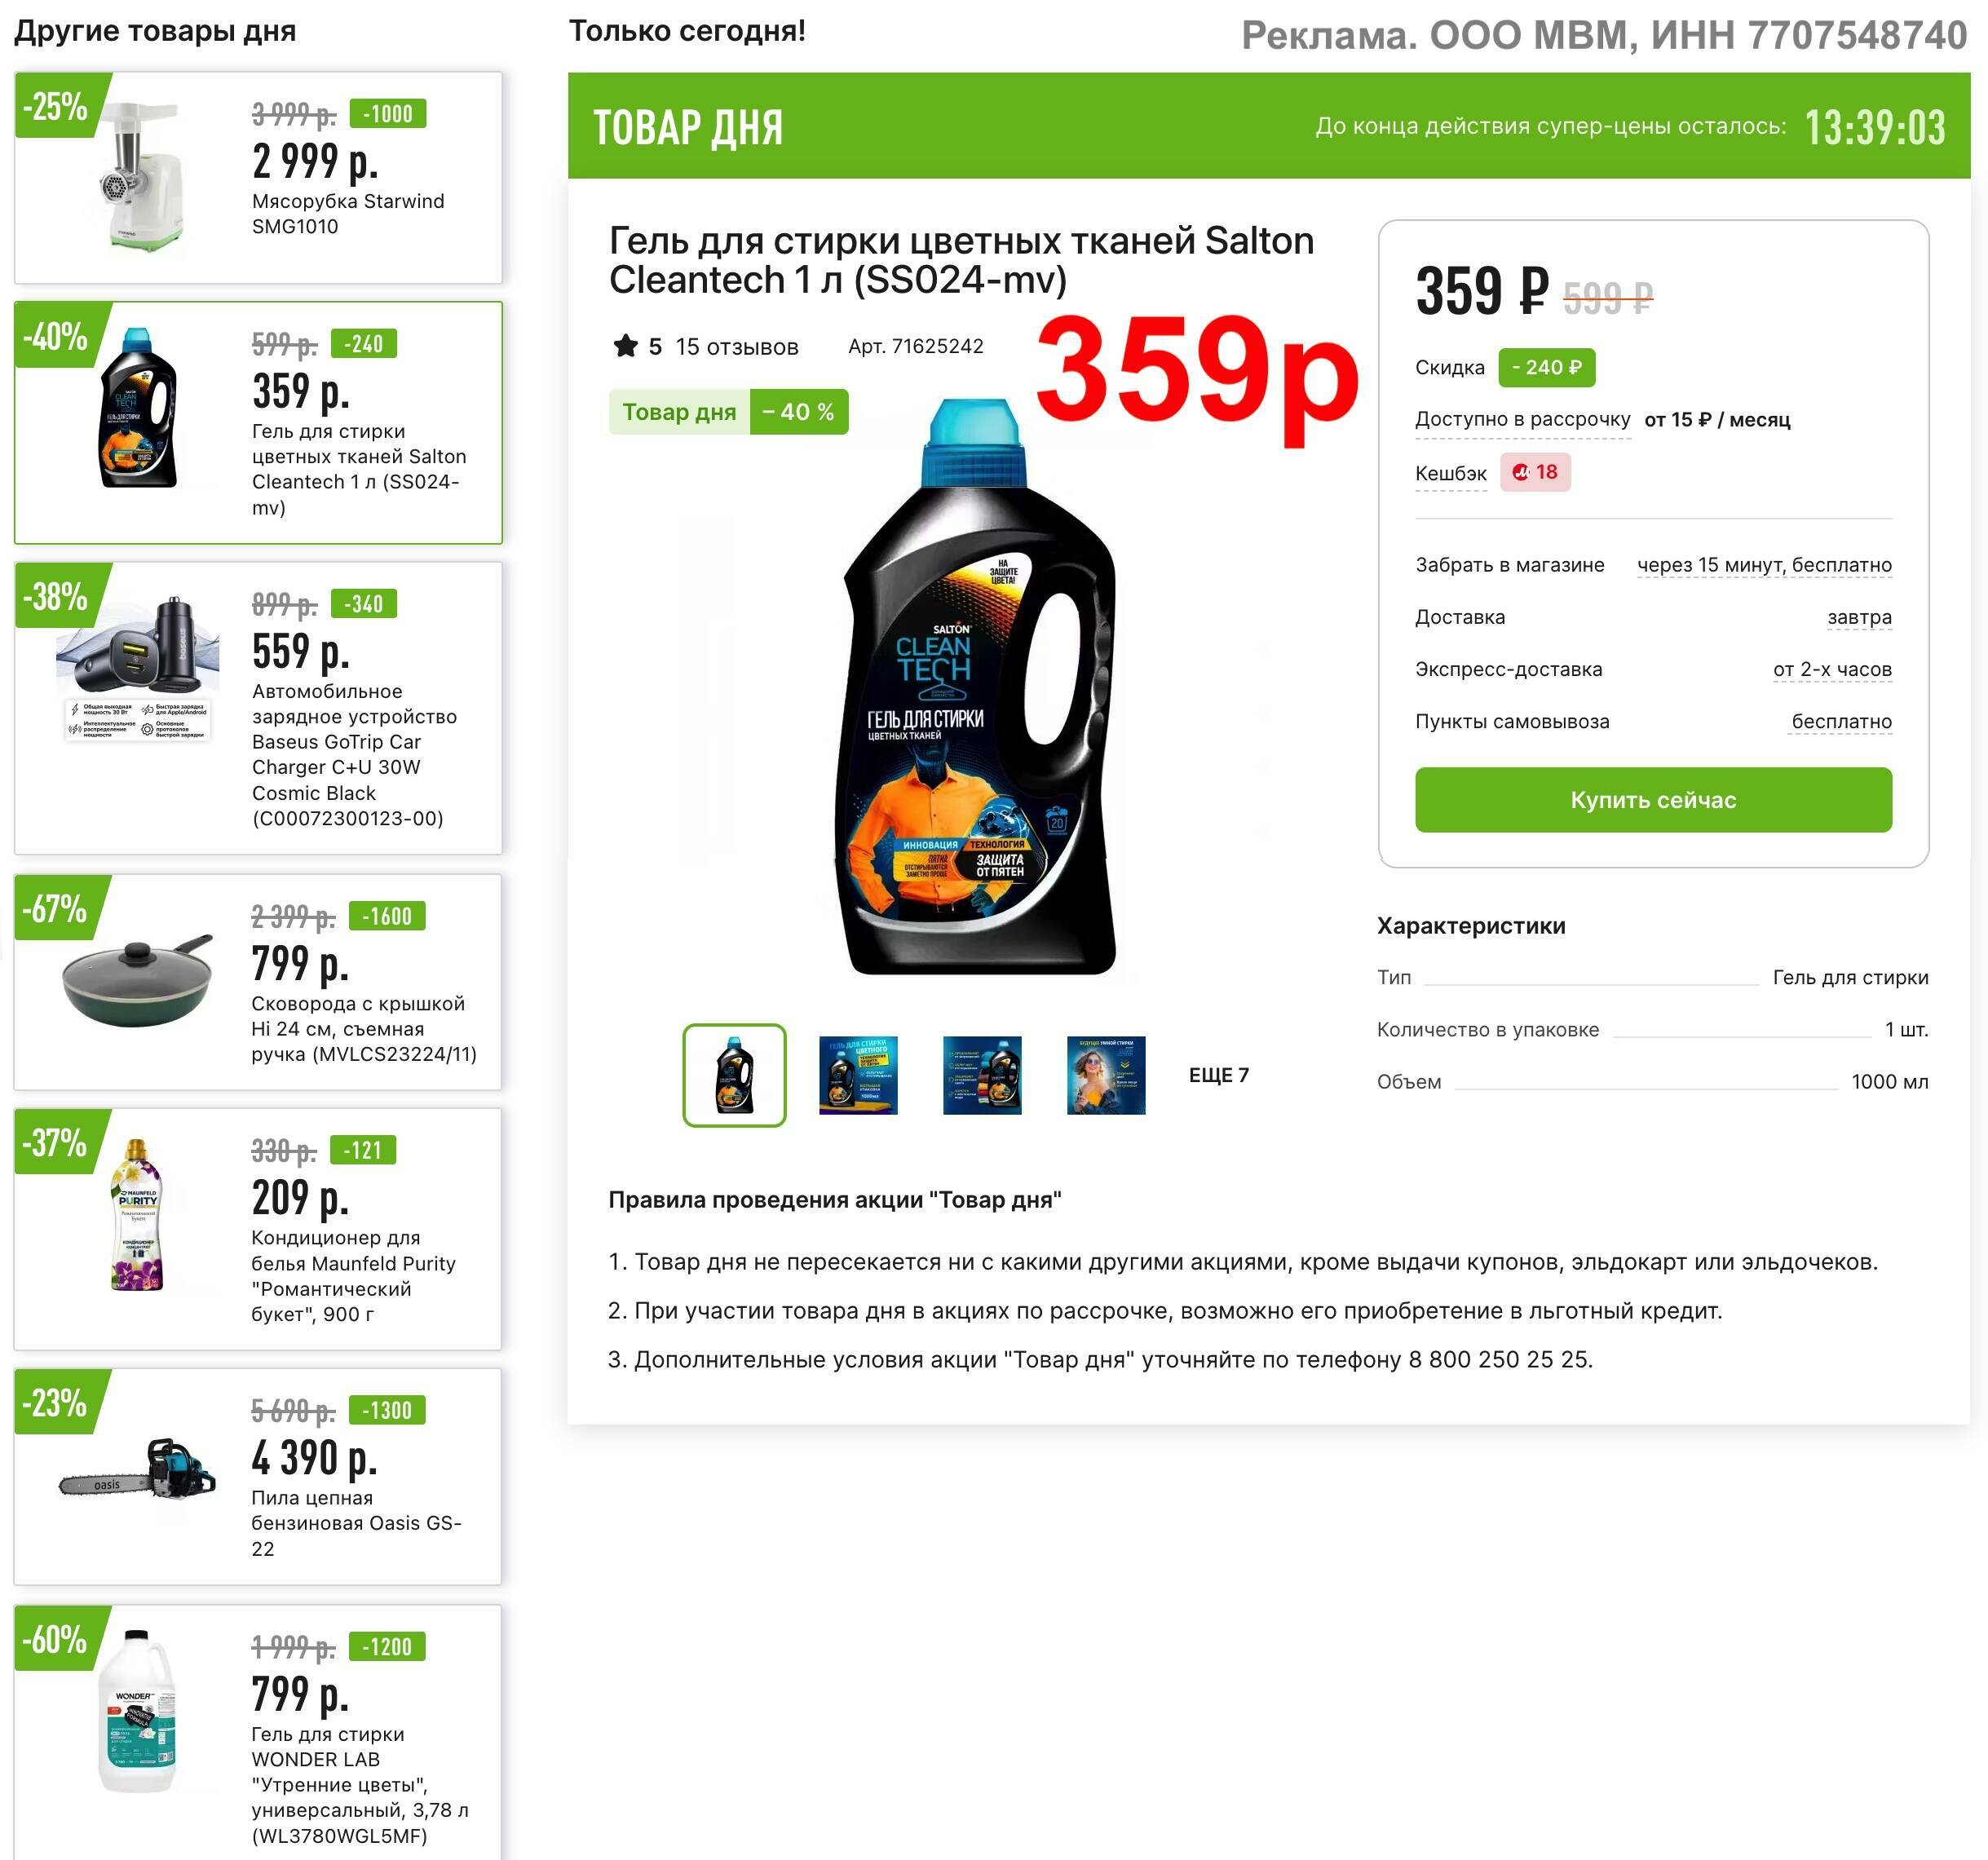Click the Купить сейчас button

[x=1653, y=800]
